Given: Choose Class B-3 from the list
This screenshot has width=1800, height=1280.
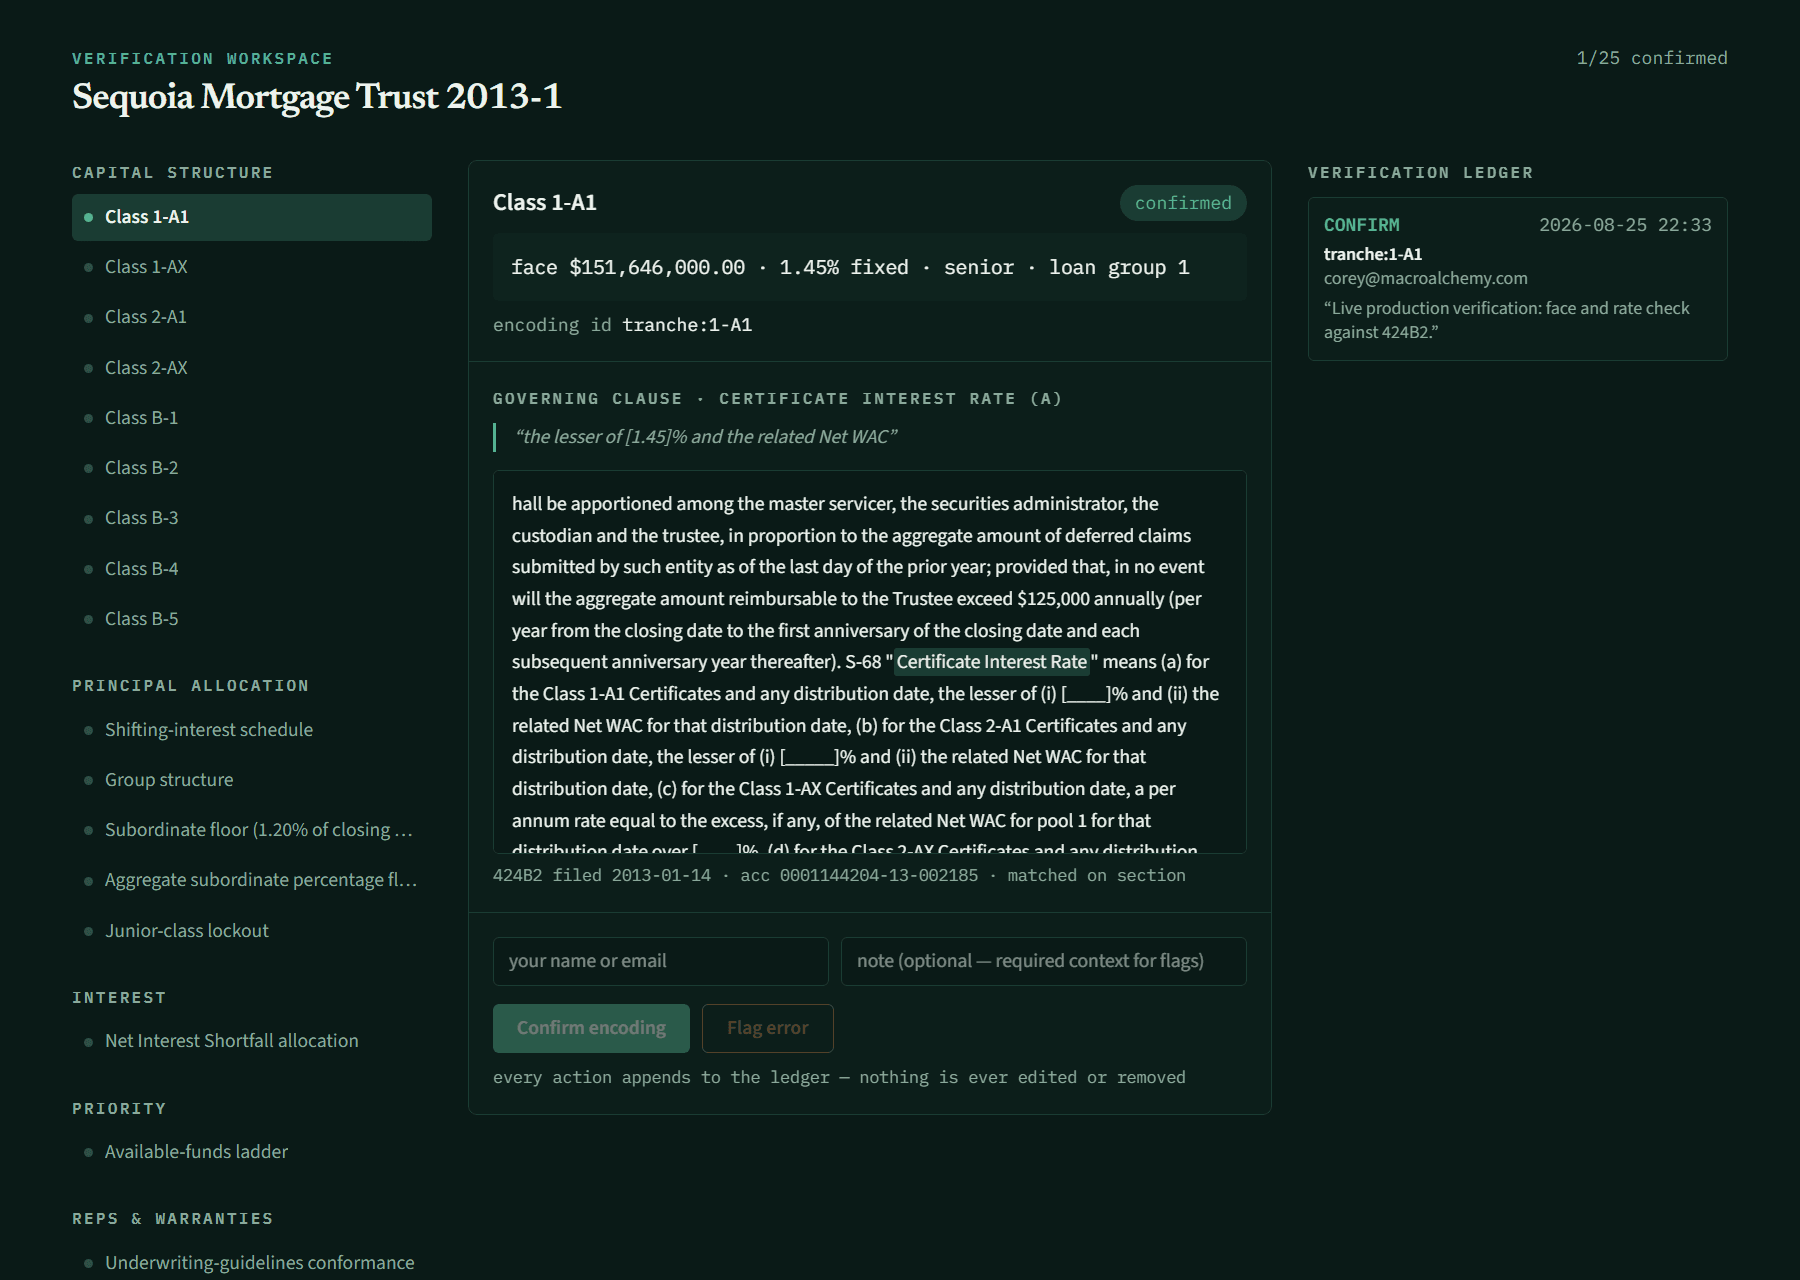Looking at the screenshot, I should point(252,518).
